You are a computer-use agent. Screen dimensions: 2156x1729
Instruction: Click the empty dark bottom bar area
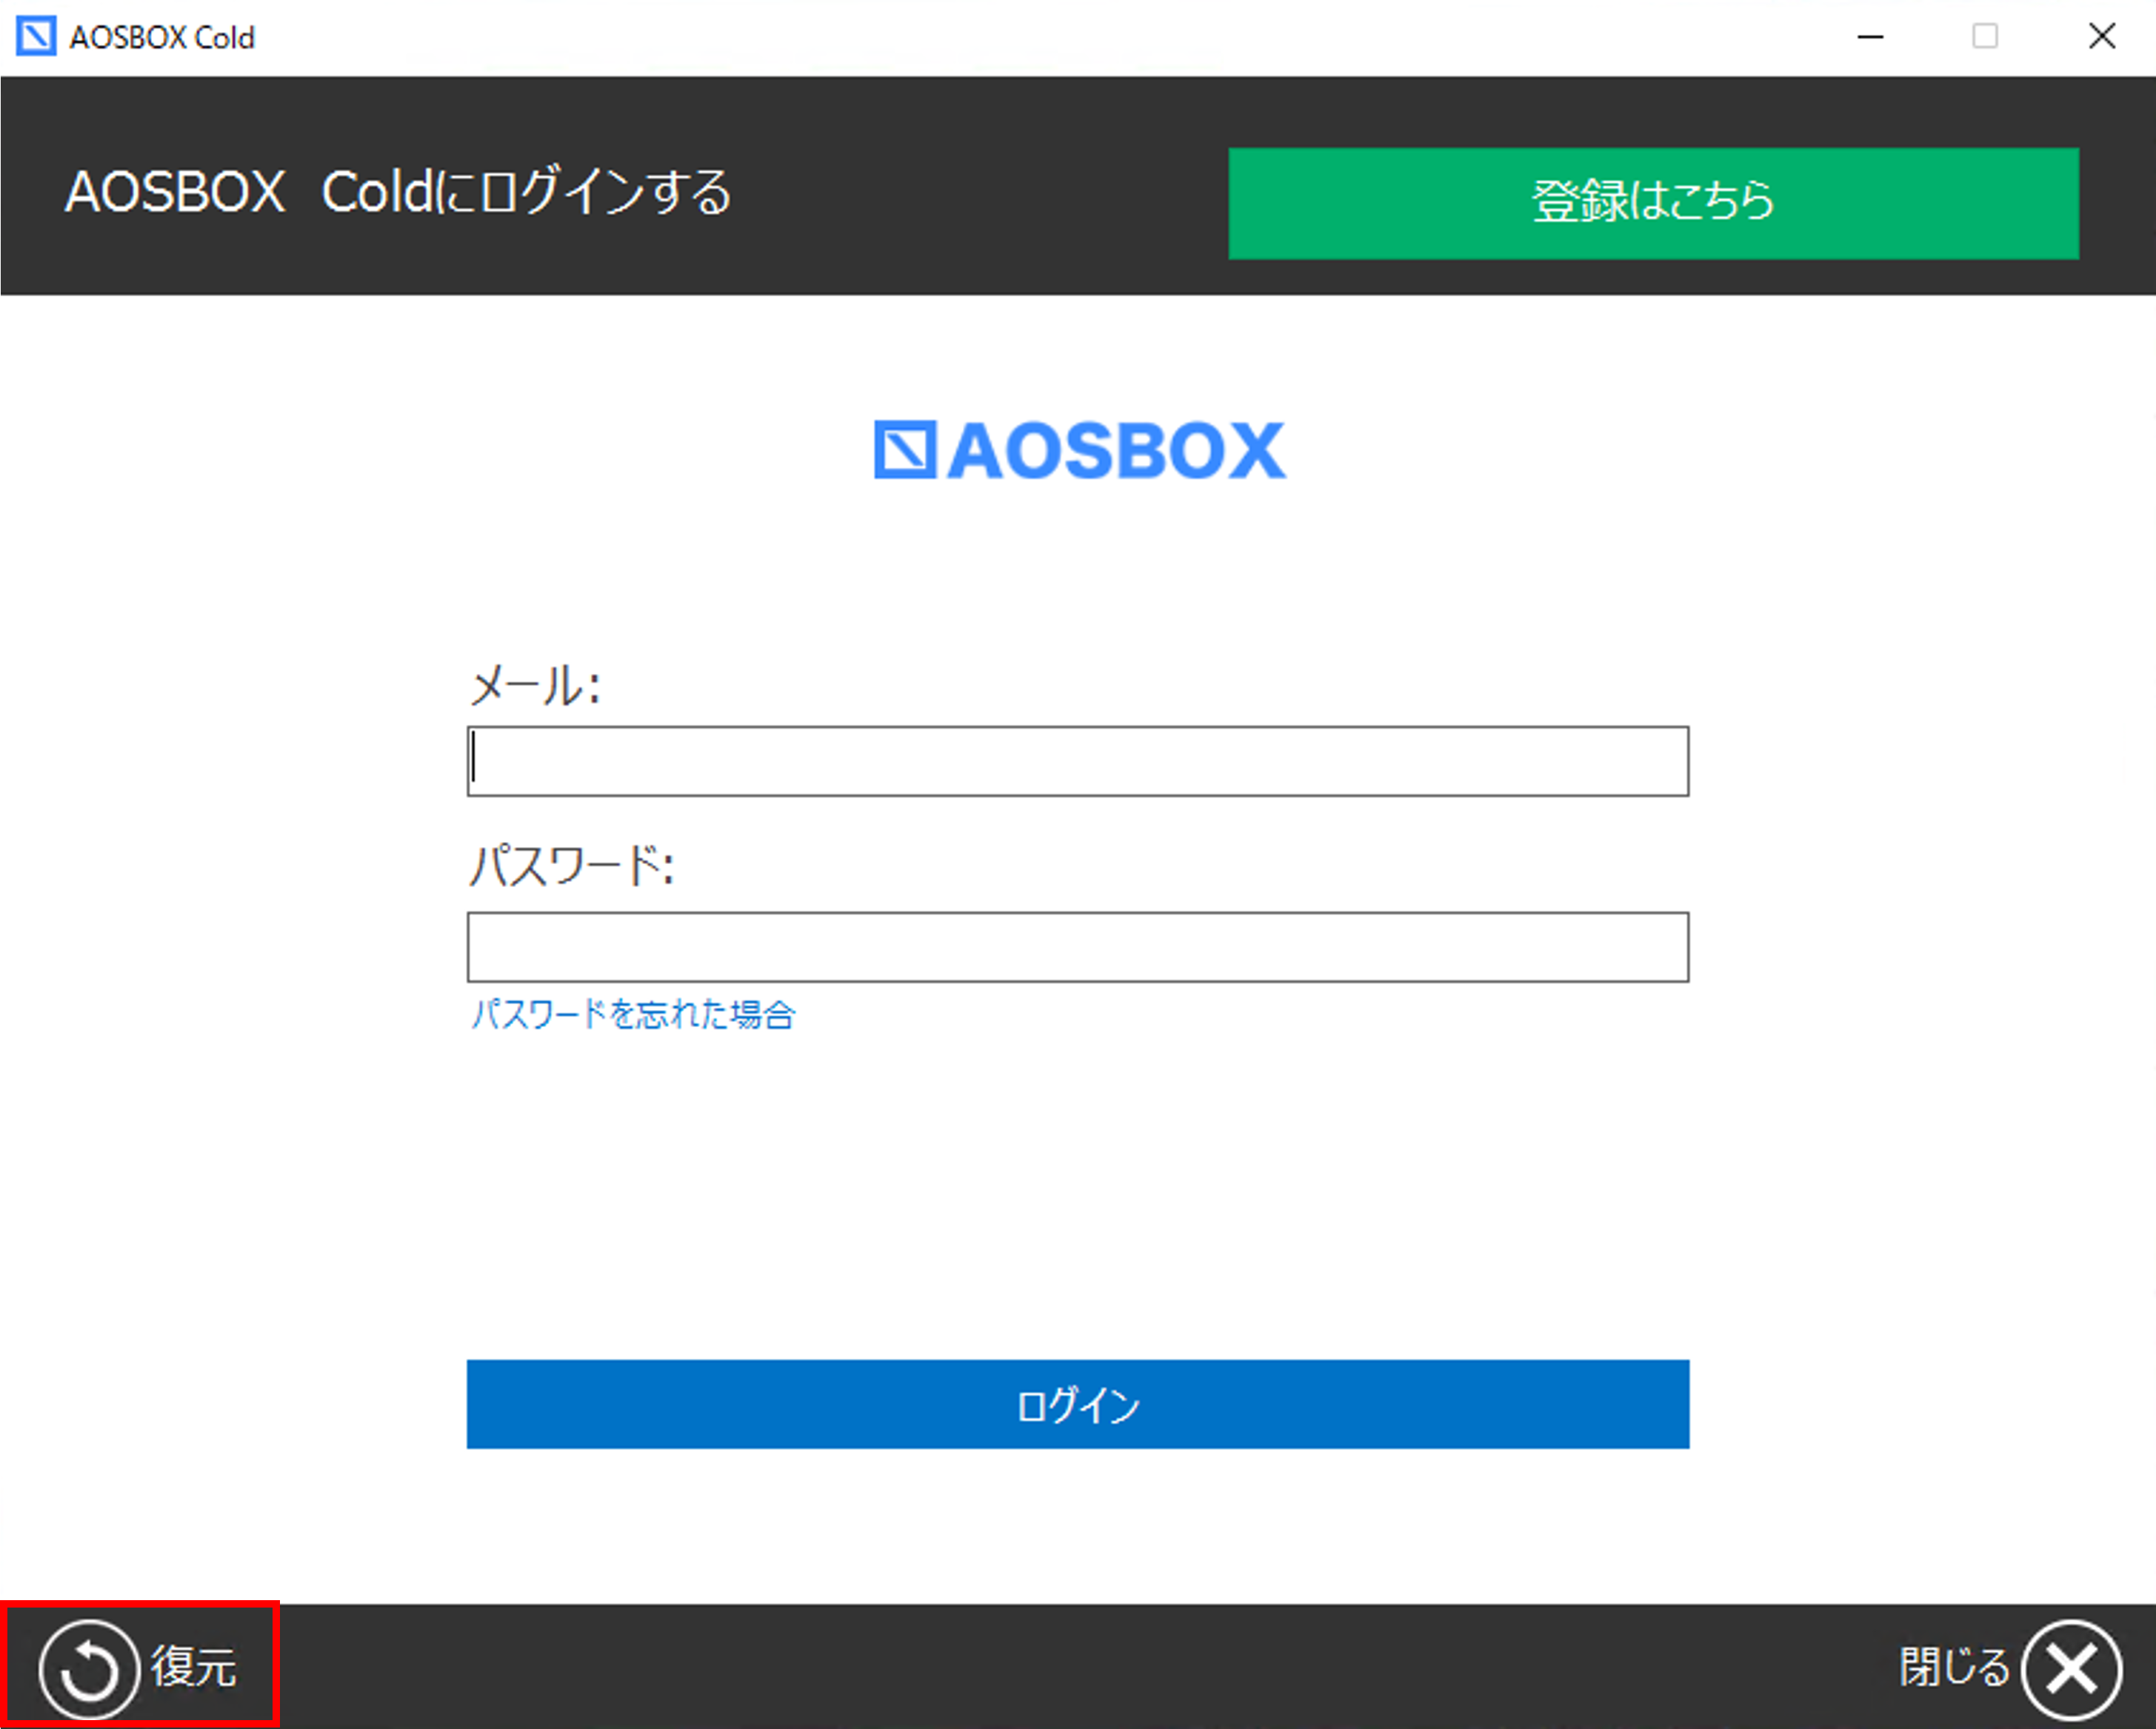[x=1080, y=1667]
